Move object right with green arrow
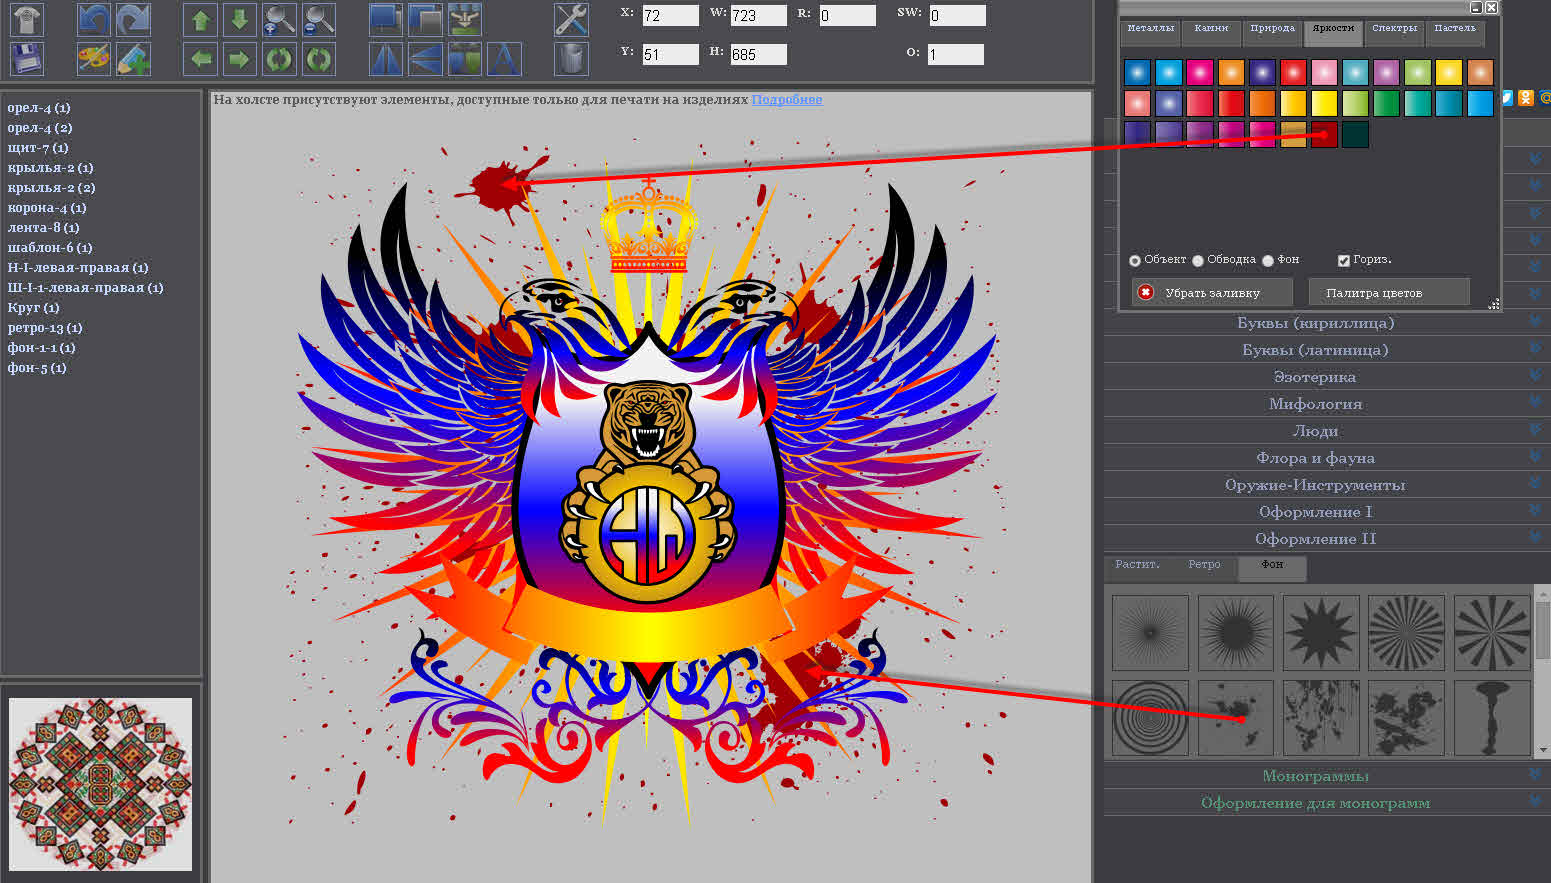Image resolution: width=1551 pixels, height=883 pixels. click(x=239, y=59)
